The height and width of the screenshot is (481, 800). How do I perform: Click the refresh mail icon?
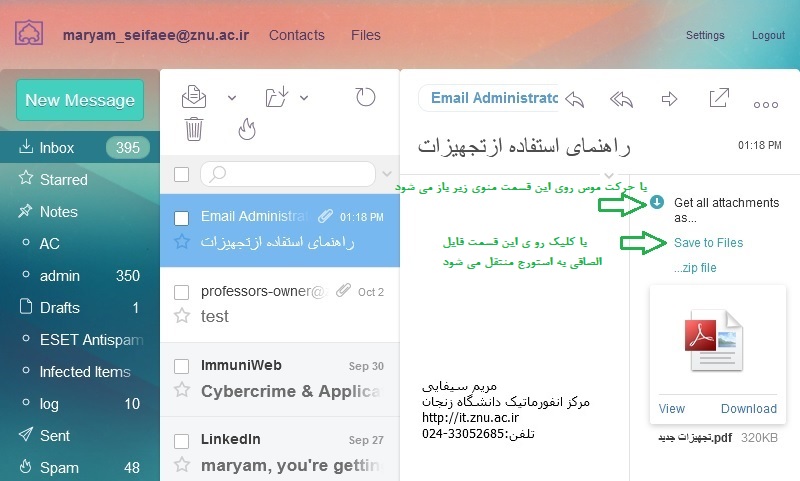click(365, 97)
